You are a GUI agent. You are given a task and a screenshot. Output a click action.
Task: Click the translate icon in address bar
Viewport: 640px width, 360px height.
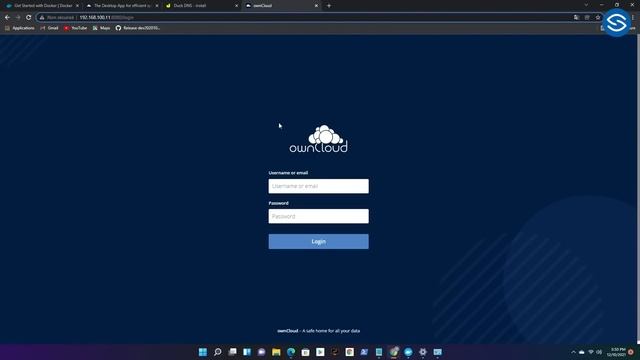576,18
